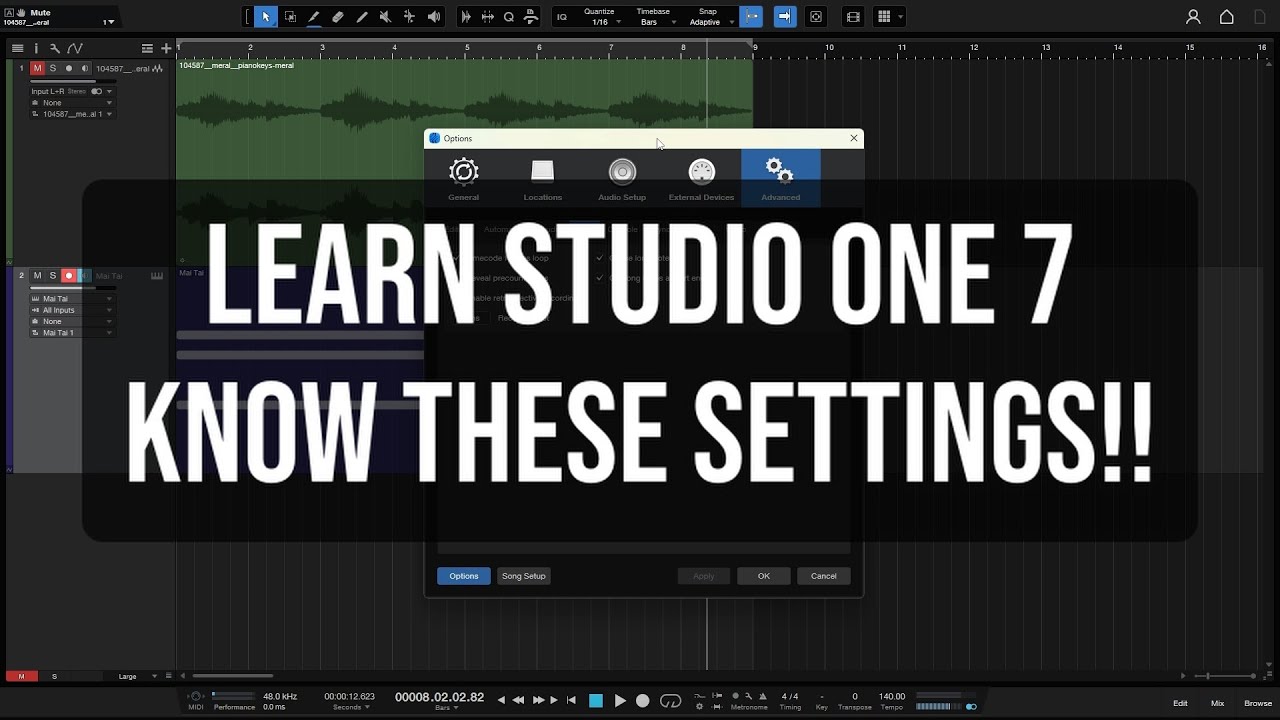Select the Eraser tool
The width and height of the screenshot is (1280, 720).
point(338,17)
